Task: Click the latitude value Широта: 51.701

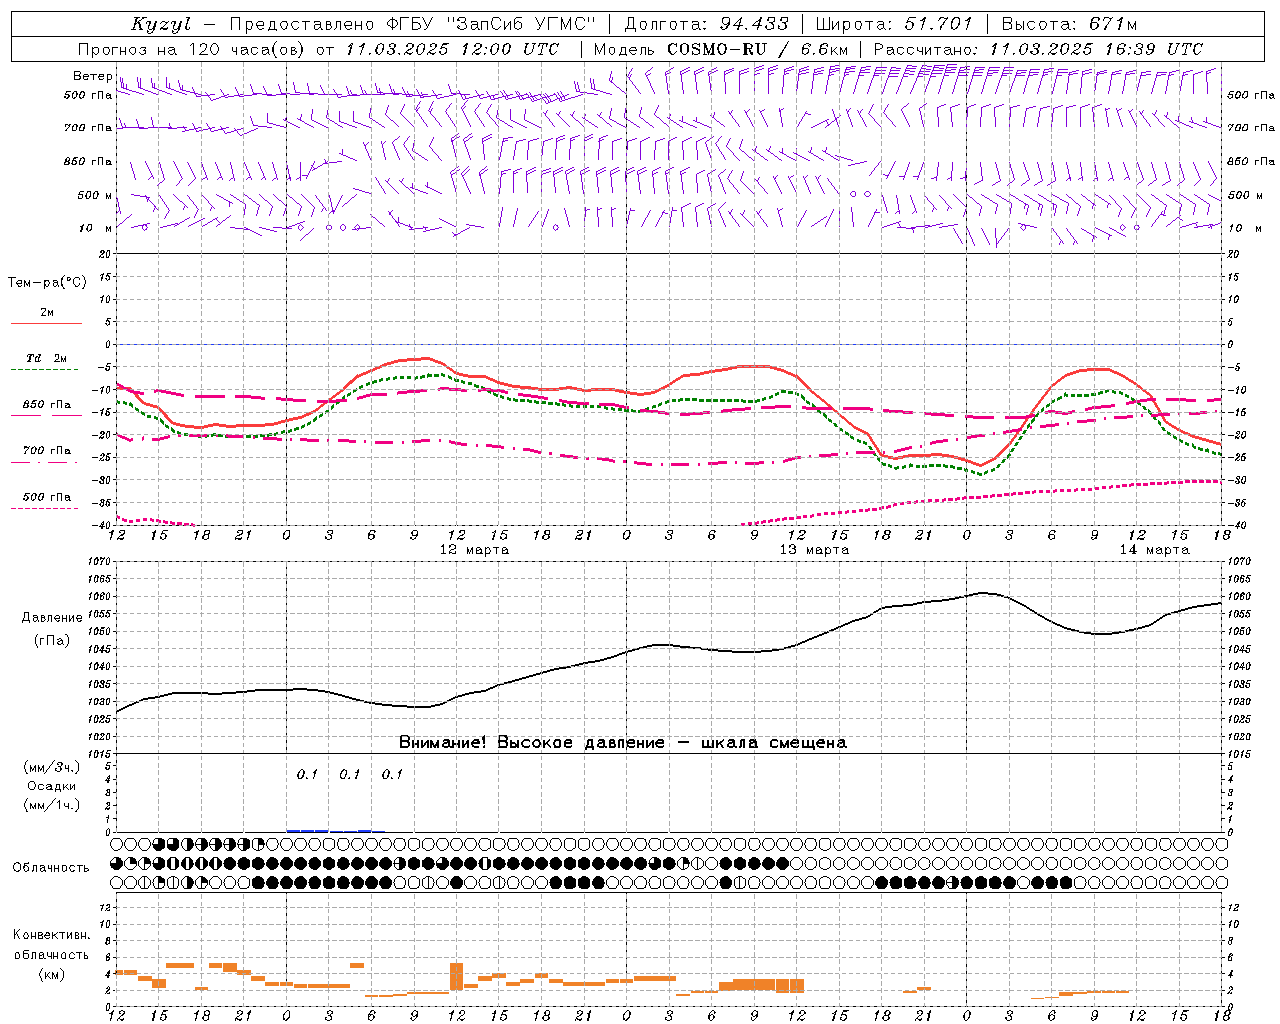Action: [x=893, y=24]
